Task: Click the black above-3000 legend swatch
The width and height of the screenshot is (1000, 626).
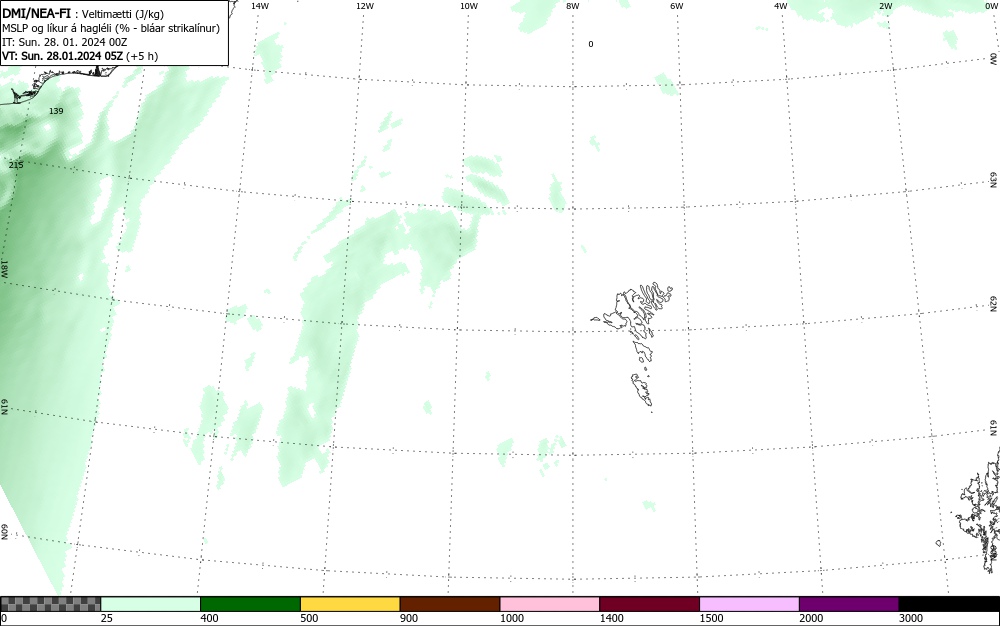Action: click(949, 604)
